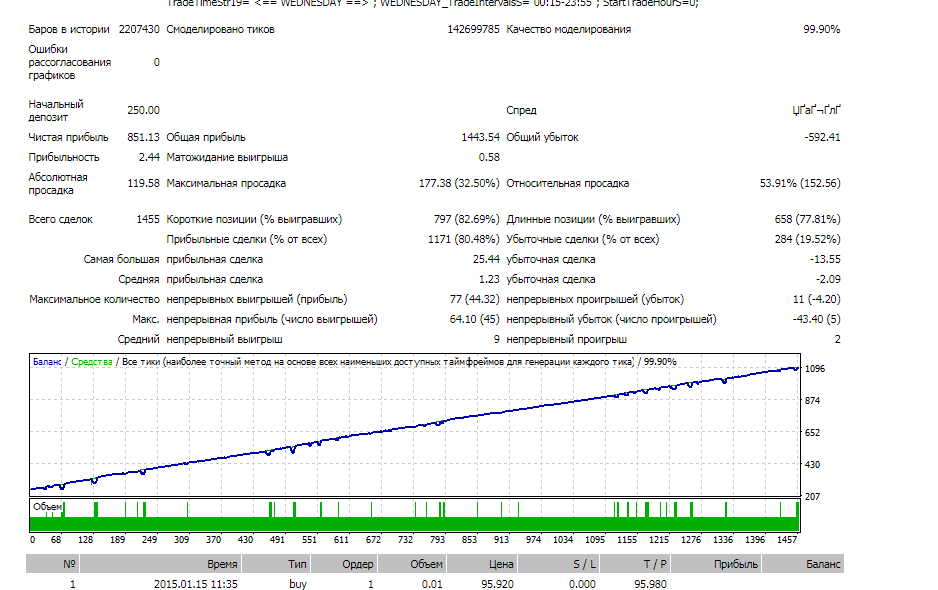
Task: Select average profit trade value 1.23
Action: (x=489, y=279)
